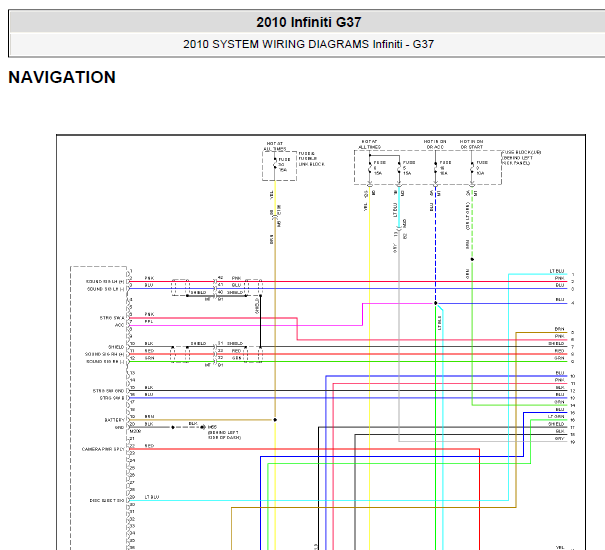Click the "SOUND SIG RH (+)" pin label
The image size is (605, 550).
coord(105,354)
